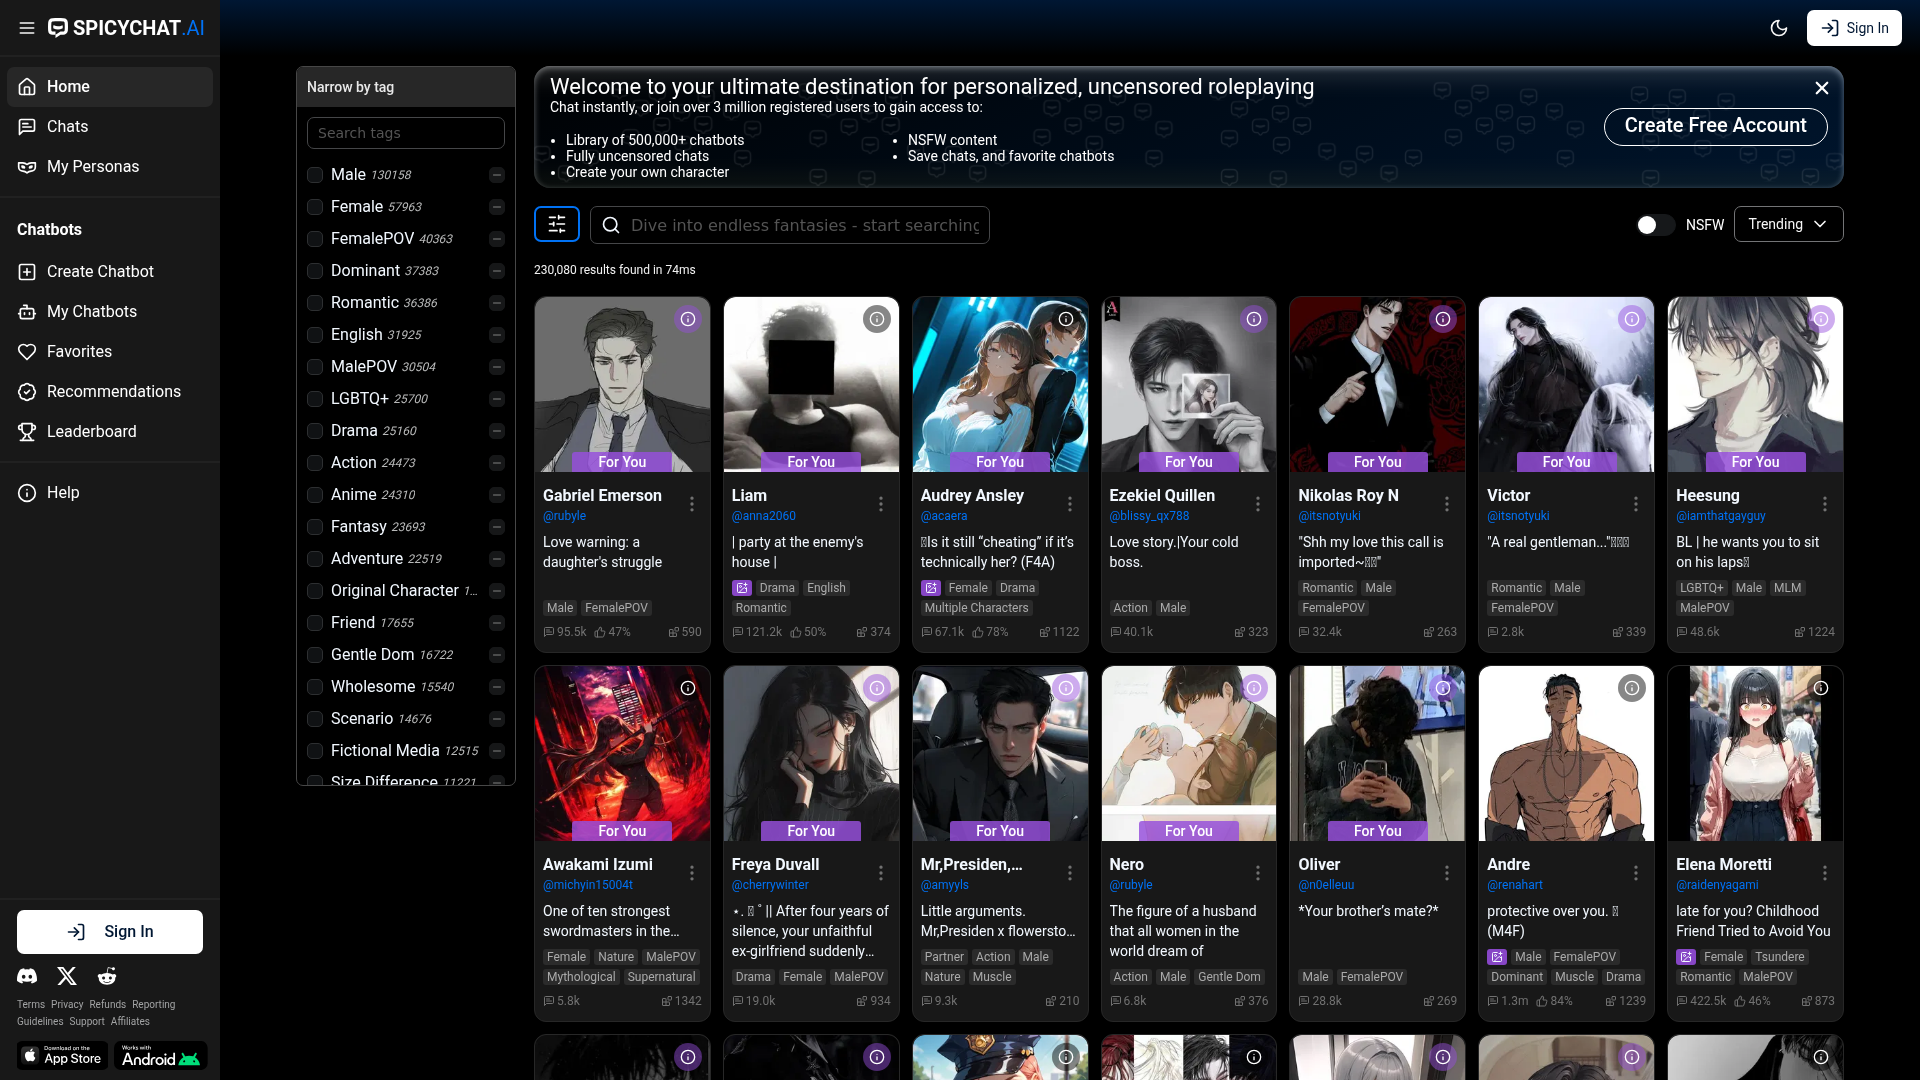Image resolution: width=1920 pixels, height=1080 pixels.
Task: Select Create Chatbot in sidebar
Action: 110,272
